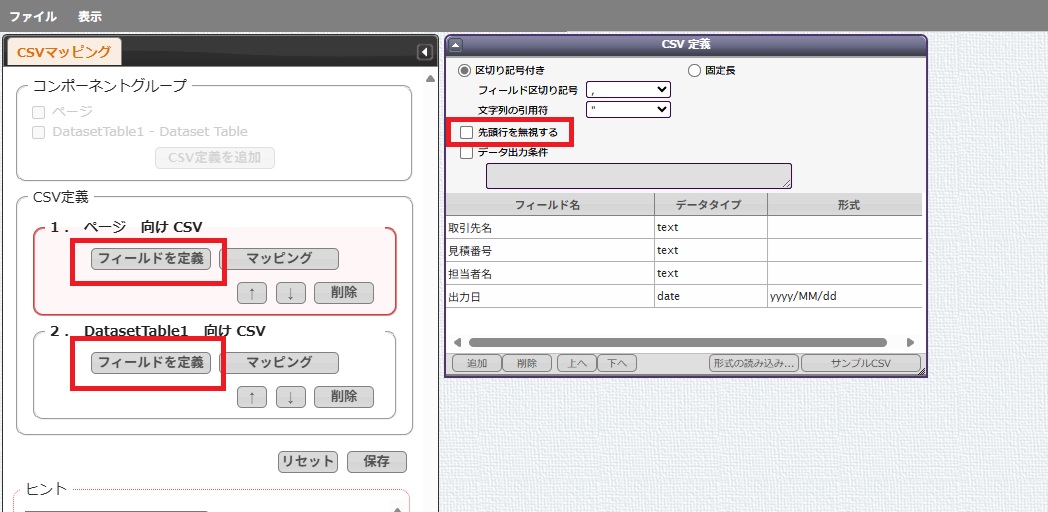Image resolution: width=1048 pixels, height=512 pixels.
Task: Toggle the データ出力条件 checkbox
Action: [x=466, y=153]
